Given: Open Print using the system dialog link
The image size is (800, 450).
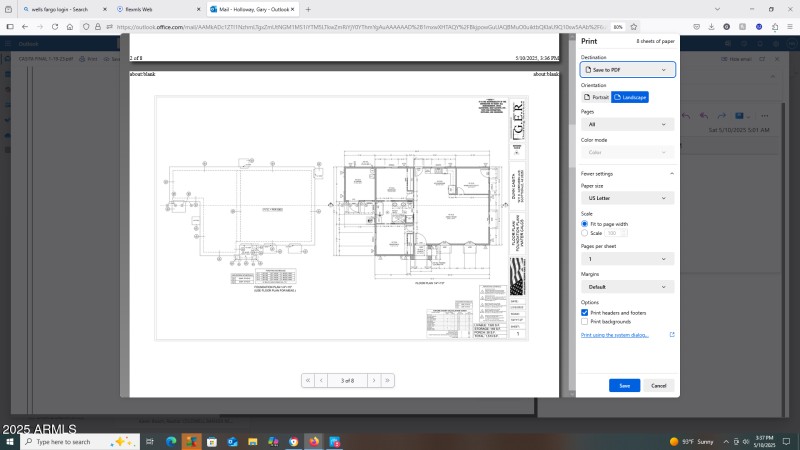Looking at the screenshot, I should point(623,335).
